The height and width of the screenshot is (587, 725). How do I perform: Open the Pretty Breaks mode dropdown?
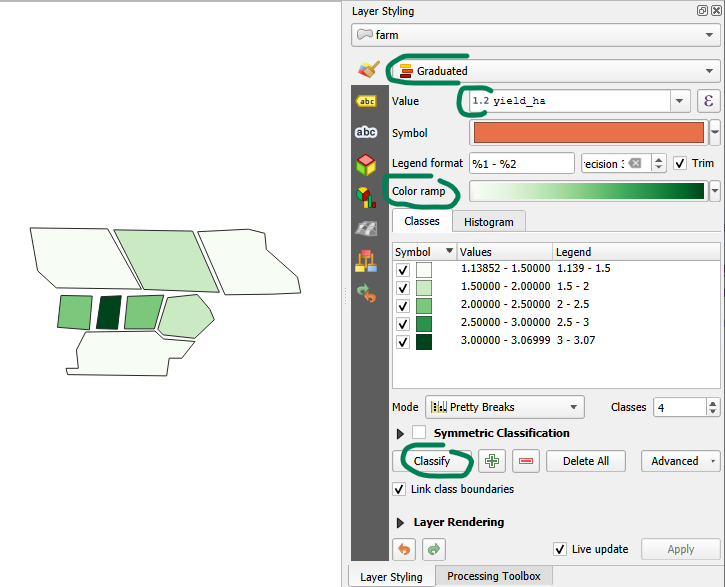(505, 407)
